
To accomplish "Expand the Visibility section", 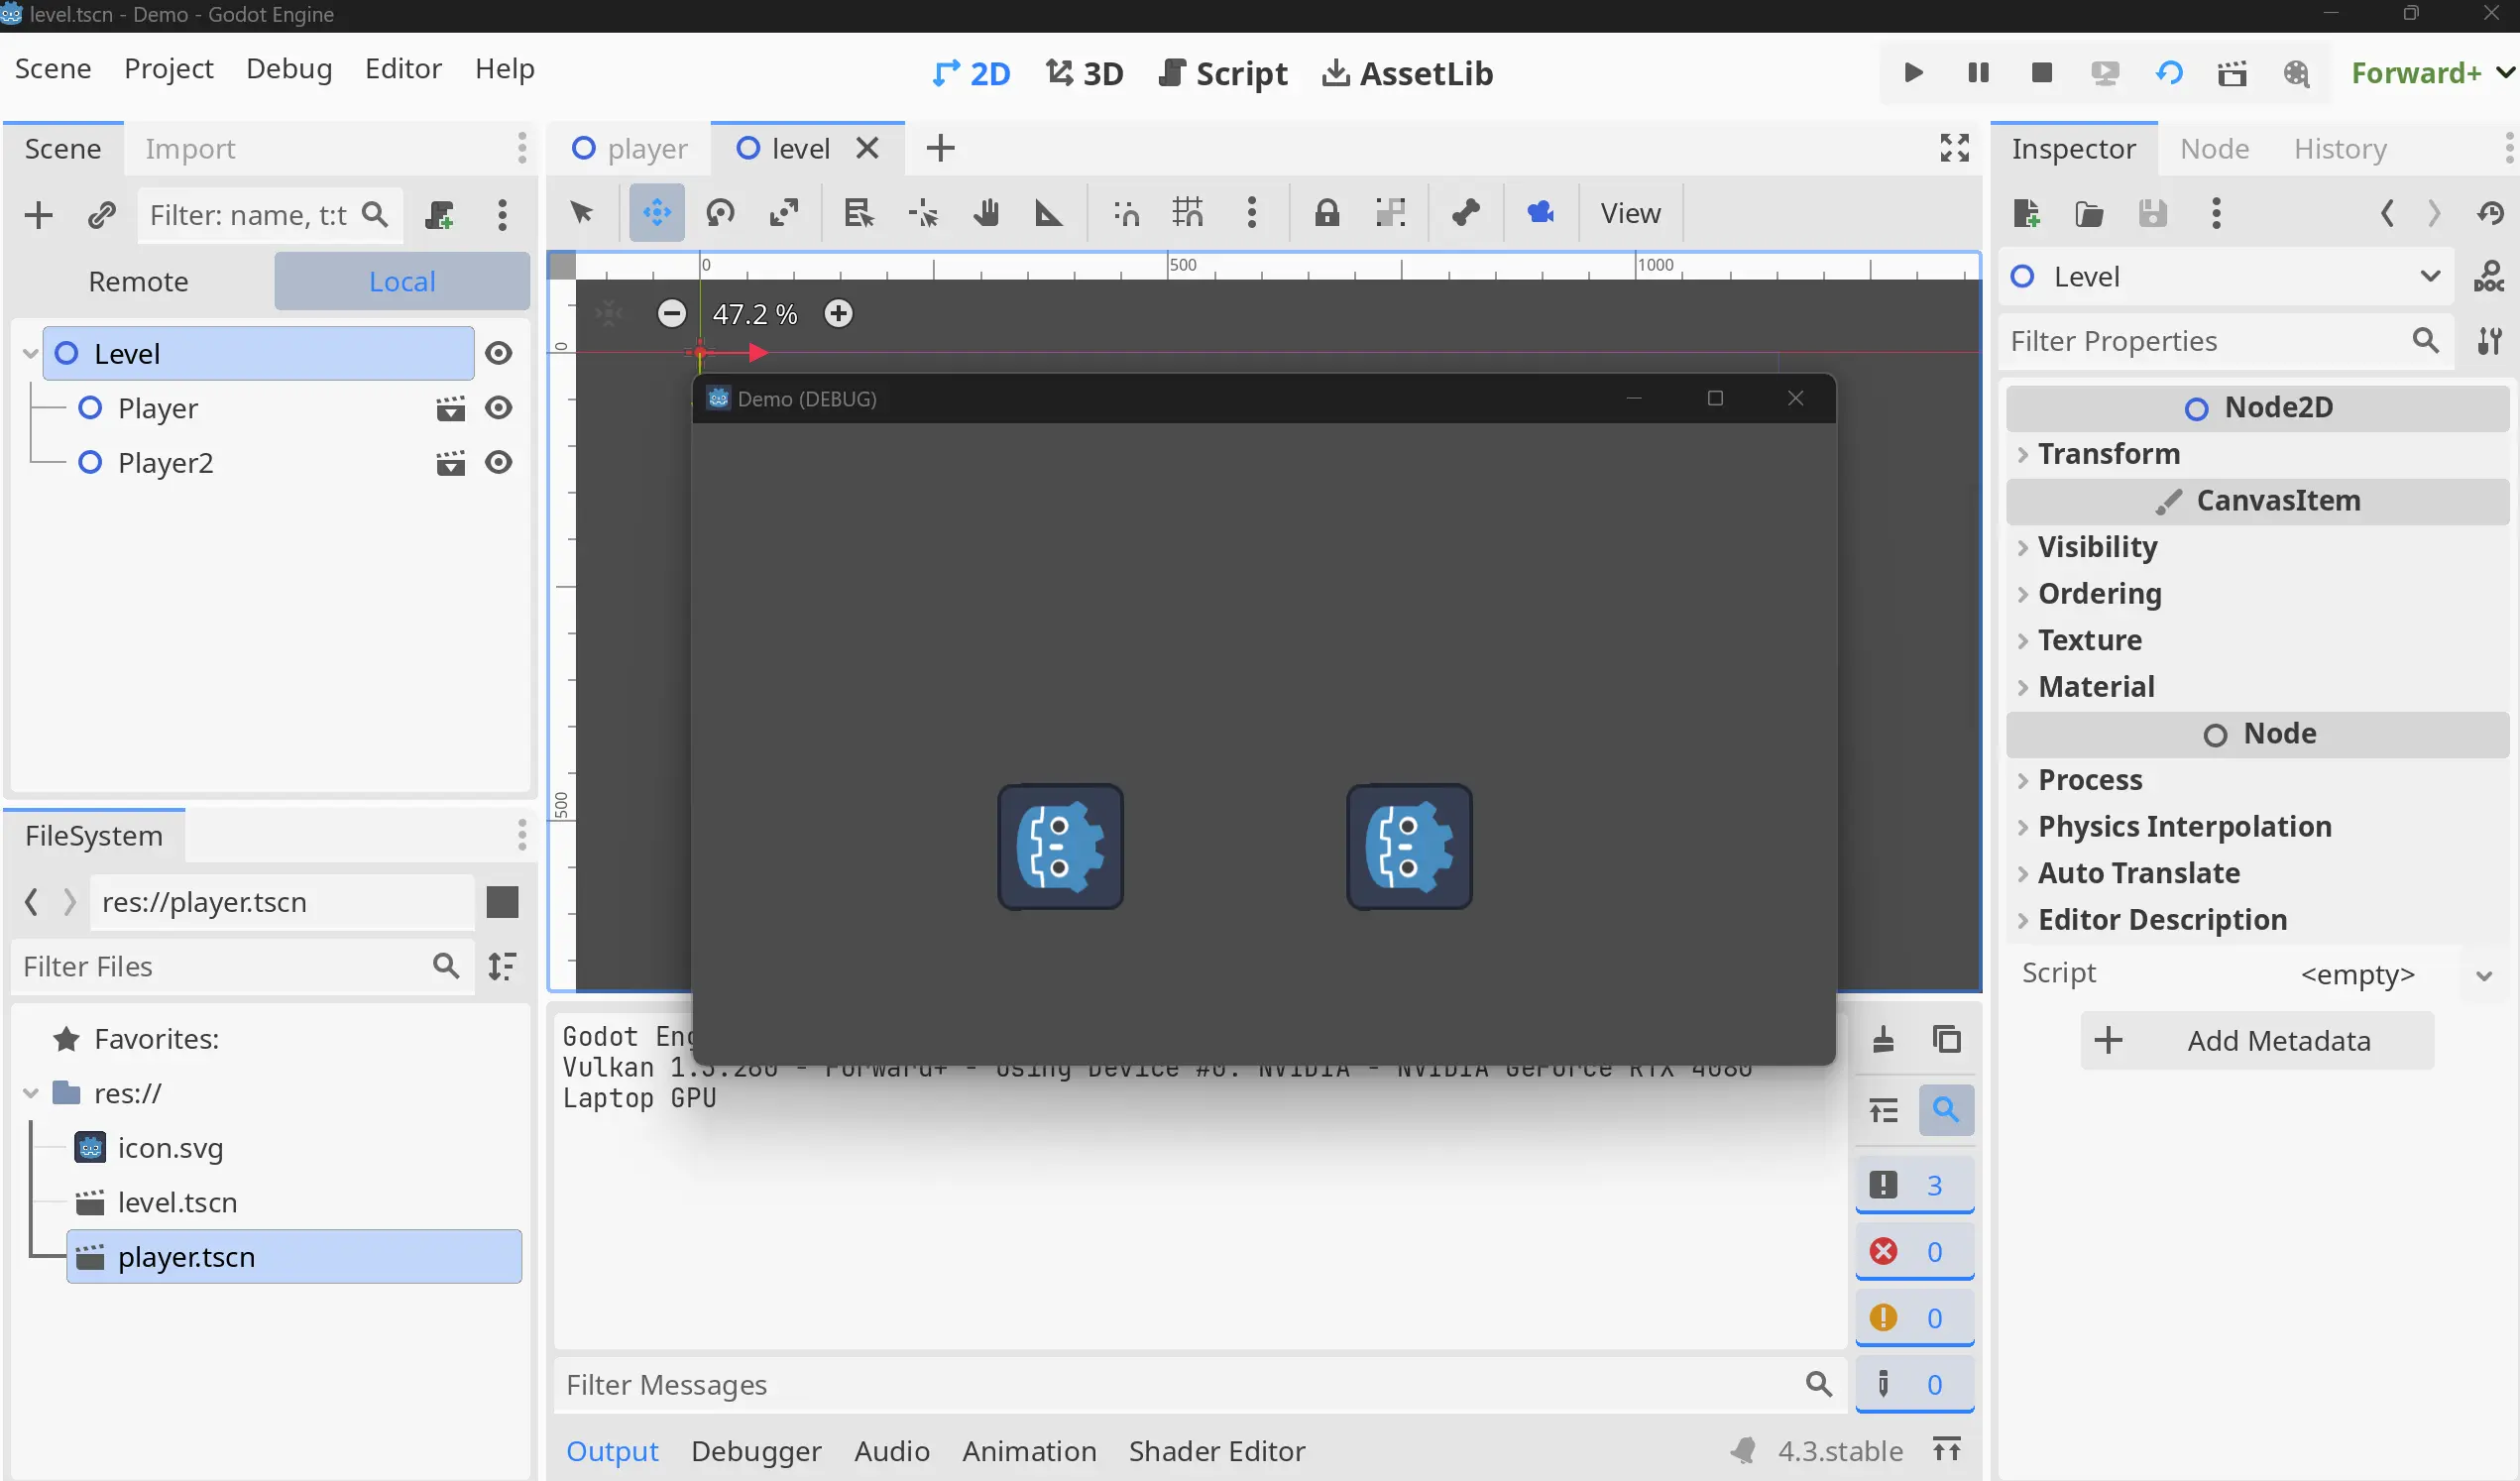I will [x=2257, y=548].
